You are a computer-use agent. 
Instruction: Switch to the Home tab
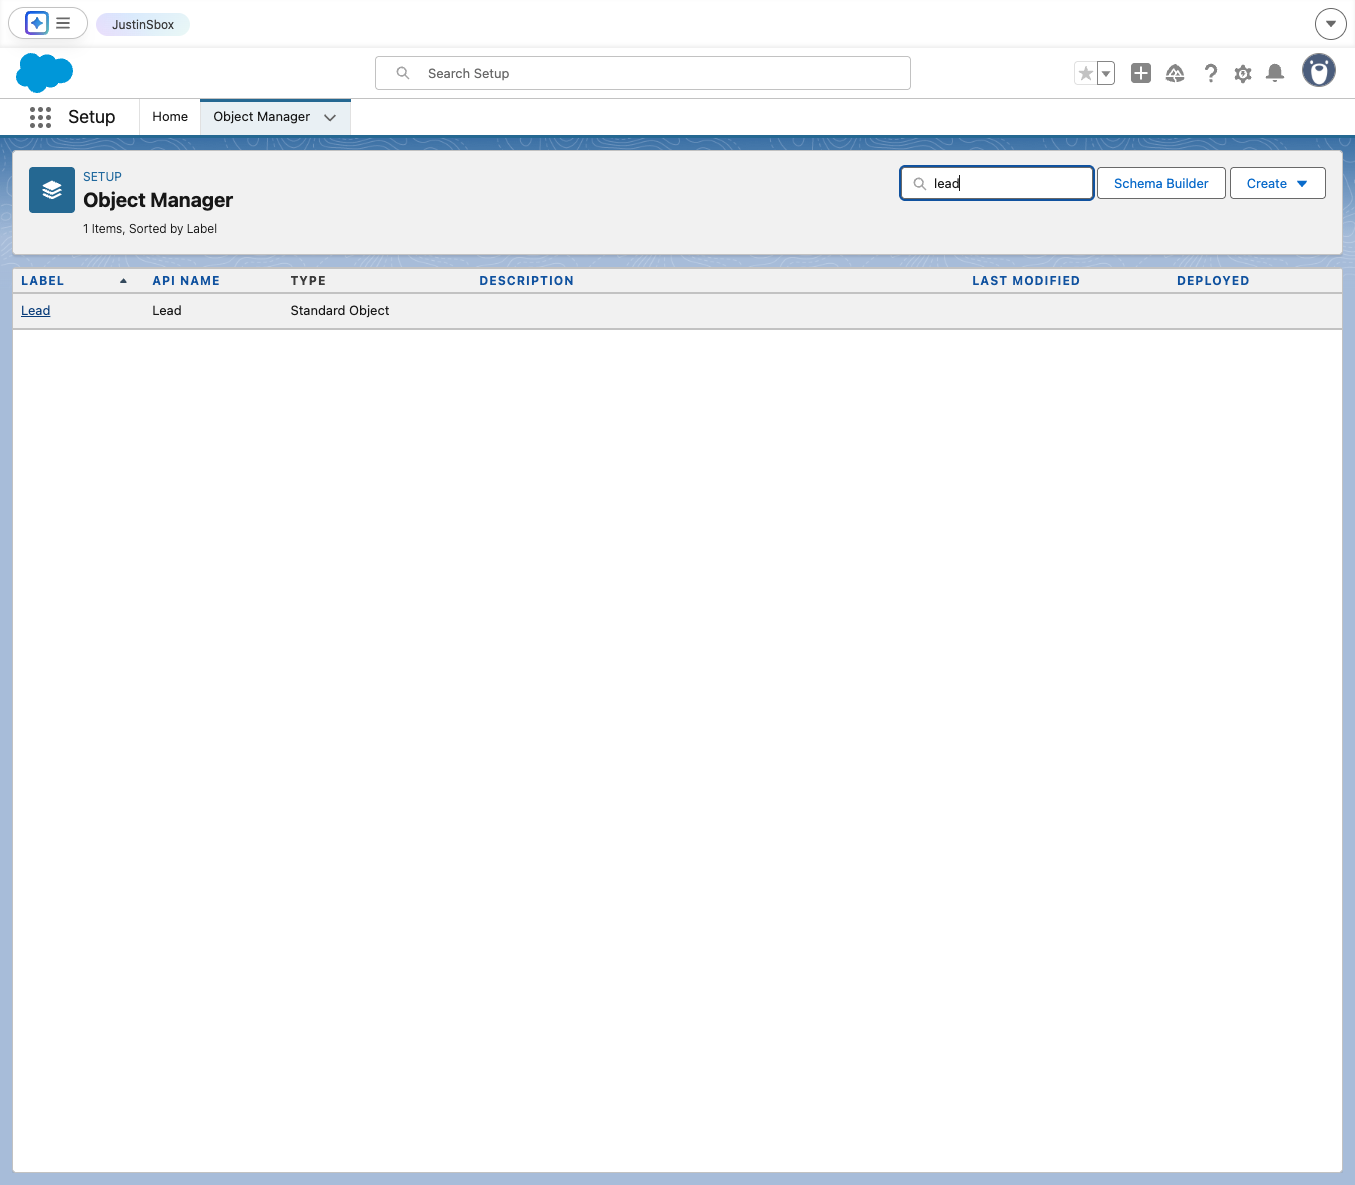[x=170, y=117]
